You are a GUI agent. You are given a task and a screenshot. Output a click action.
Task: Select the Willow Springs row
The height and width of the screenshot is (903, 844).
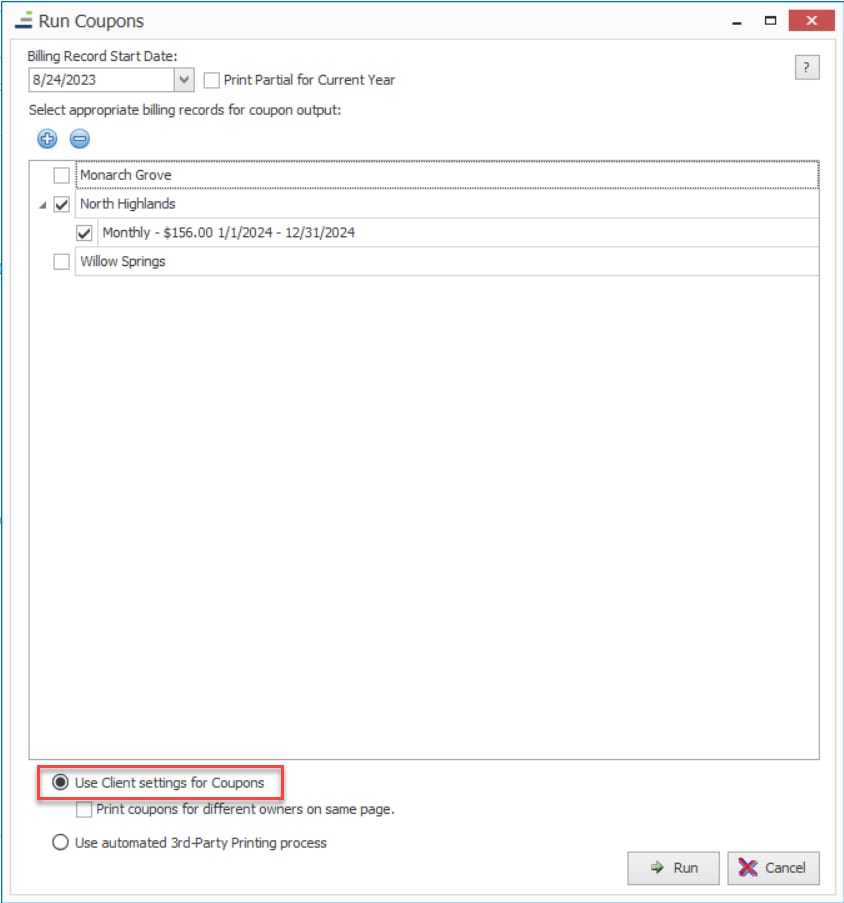click(447, 261)
